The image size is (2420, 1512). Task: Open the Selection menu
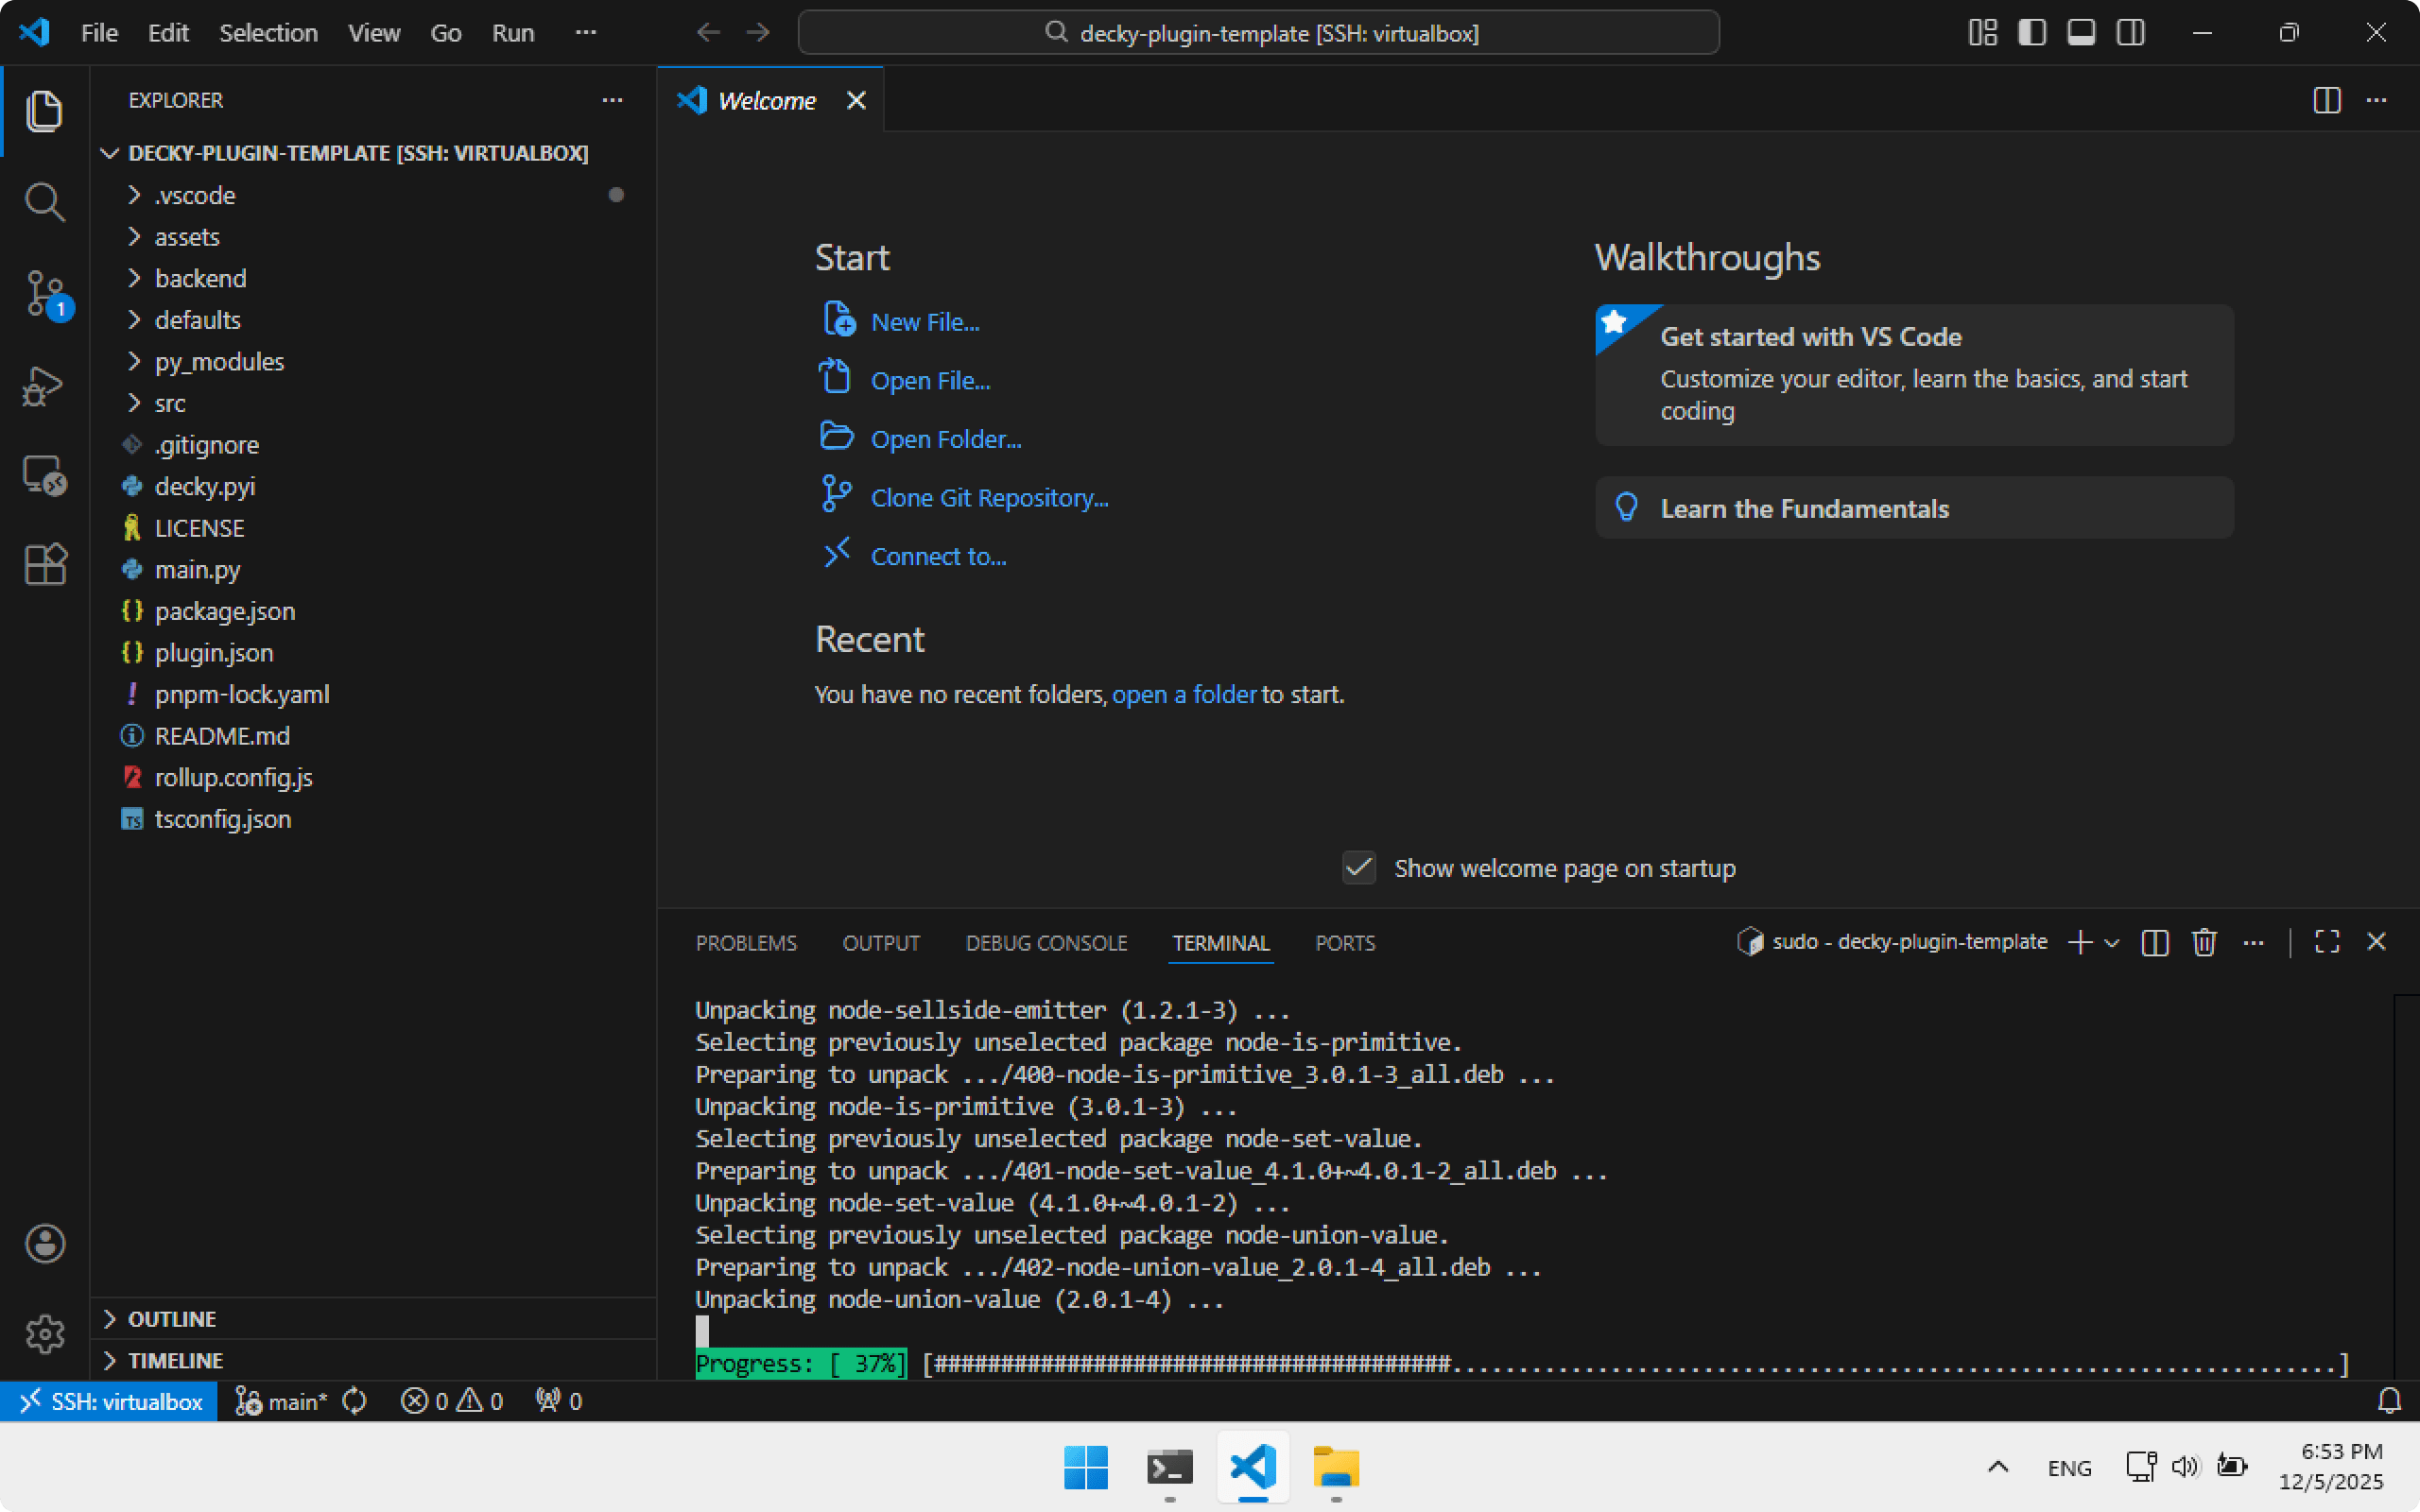tap(268, 33)
